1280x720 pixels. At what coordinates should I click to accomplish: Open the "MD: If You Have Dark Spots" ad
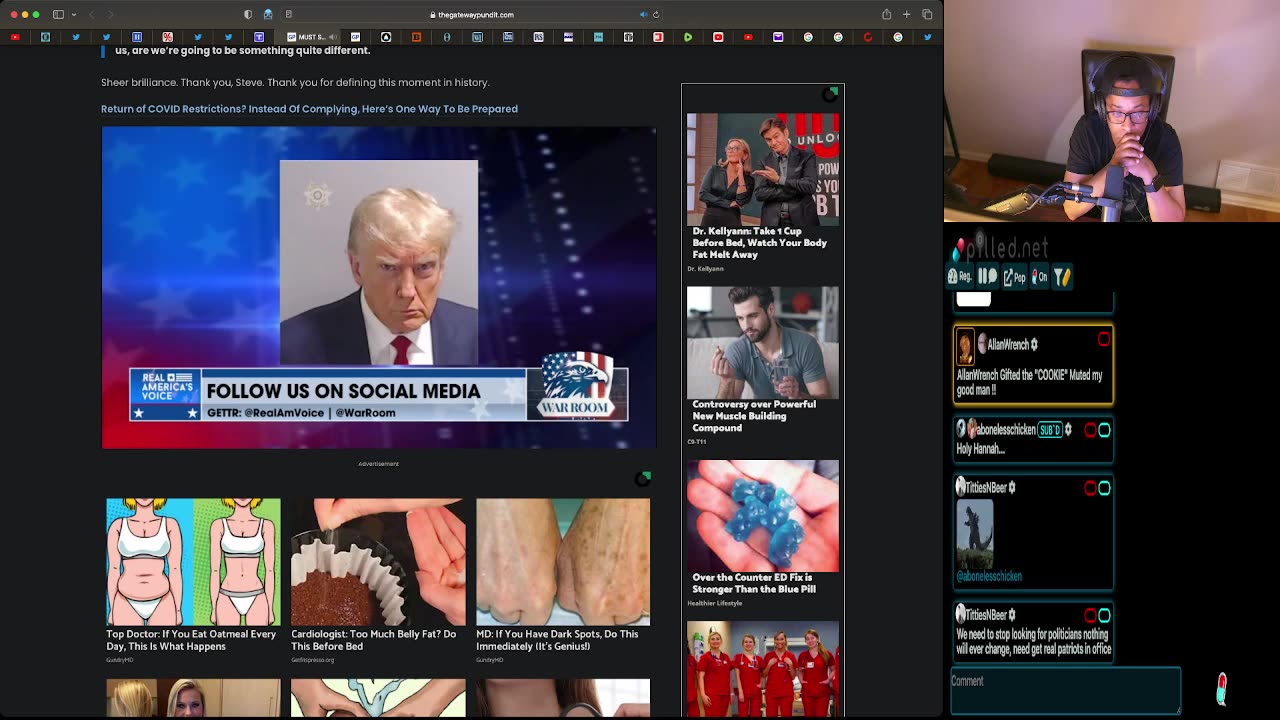pyautogui.click(x=556, y=640)
